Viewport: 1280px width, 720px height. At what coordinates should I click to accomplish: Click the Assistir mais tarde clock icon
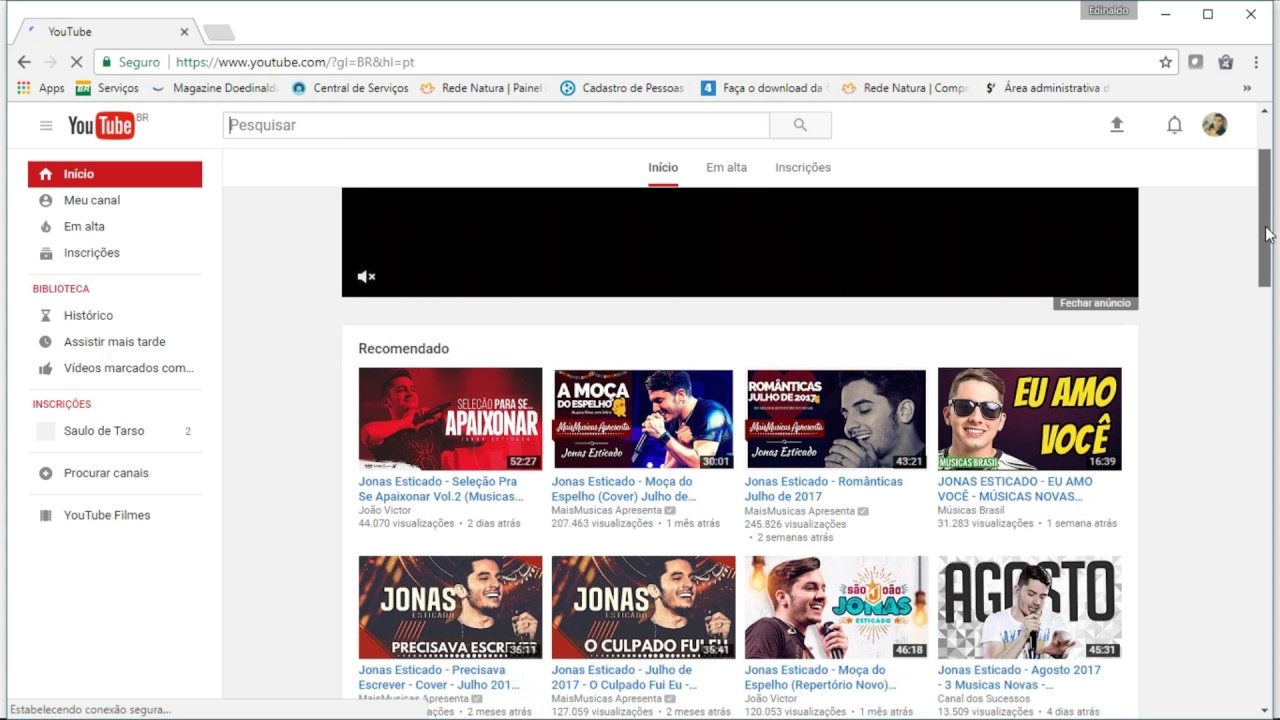tap(45, 342)
